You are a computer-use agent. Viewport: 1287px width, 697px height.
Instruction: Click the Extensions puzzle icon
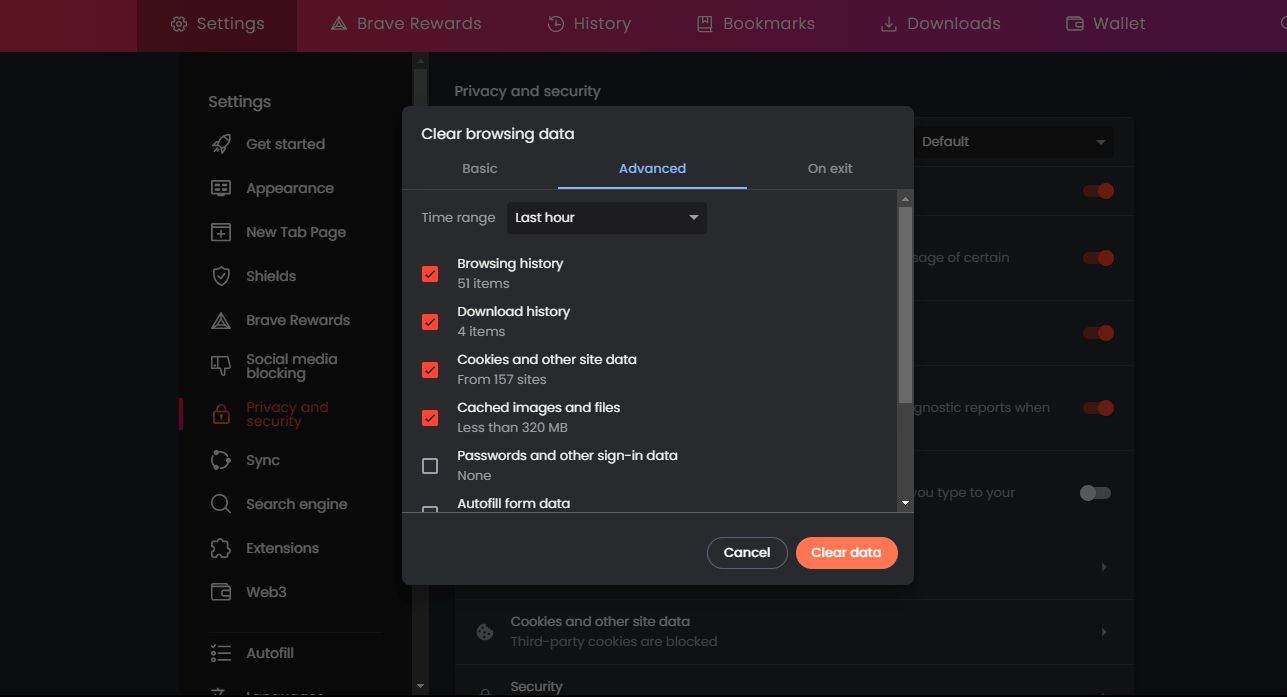coord(221,548)
